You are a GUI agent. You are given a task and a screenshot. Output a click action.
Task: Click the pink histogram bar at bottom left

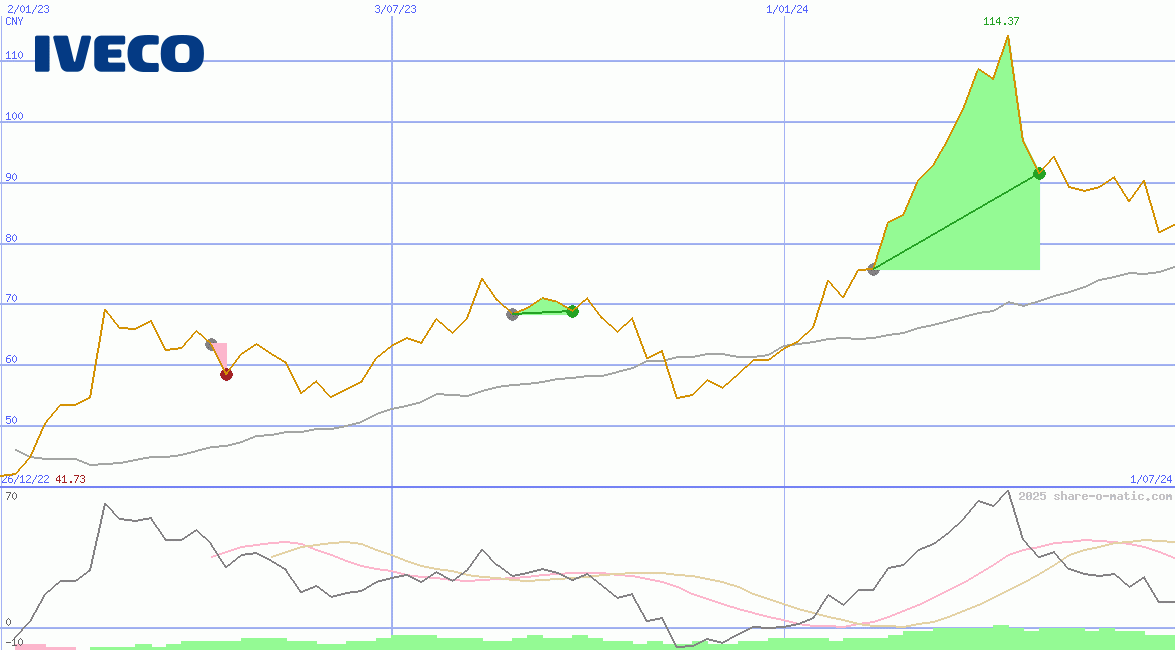tap(40, 646)
